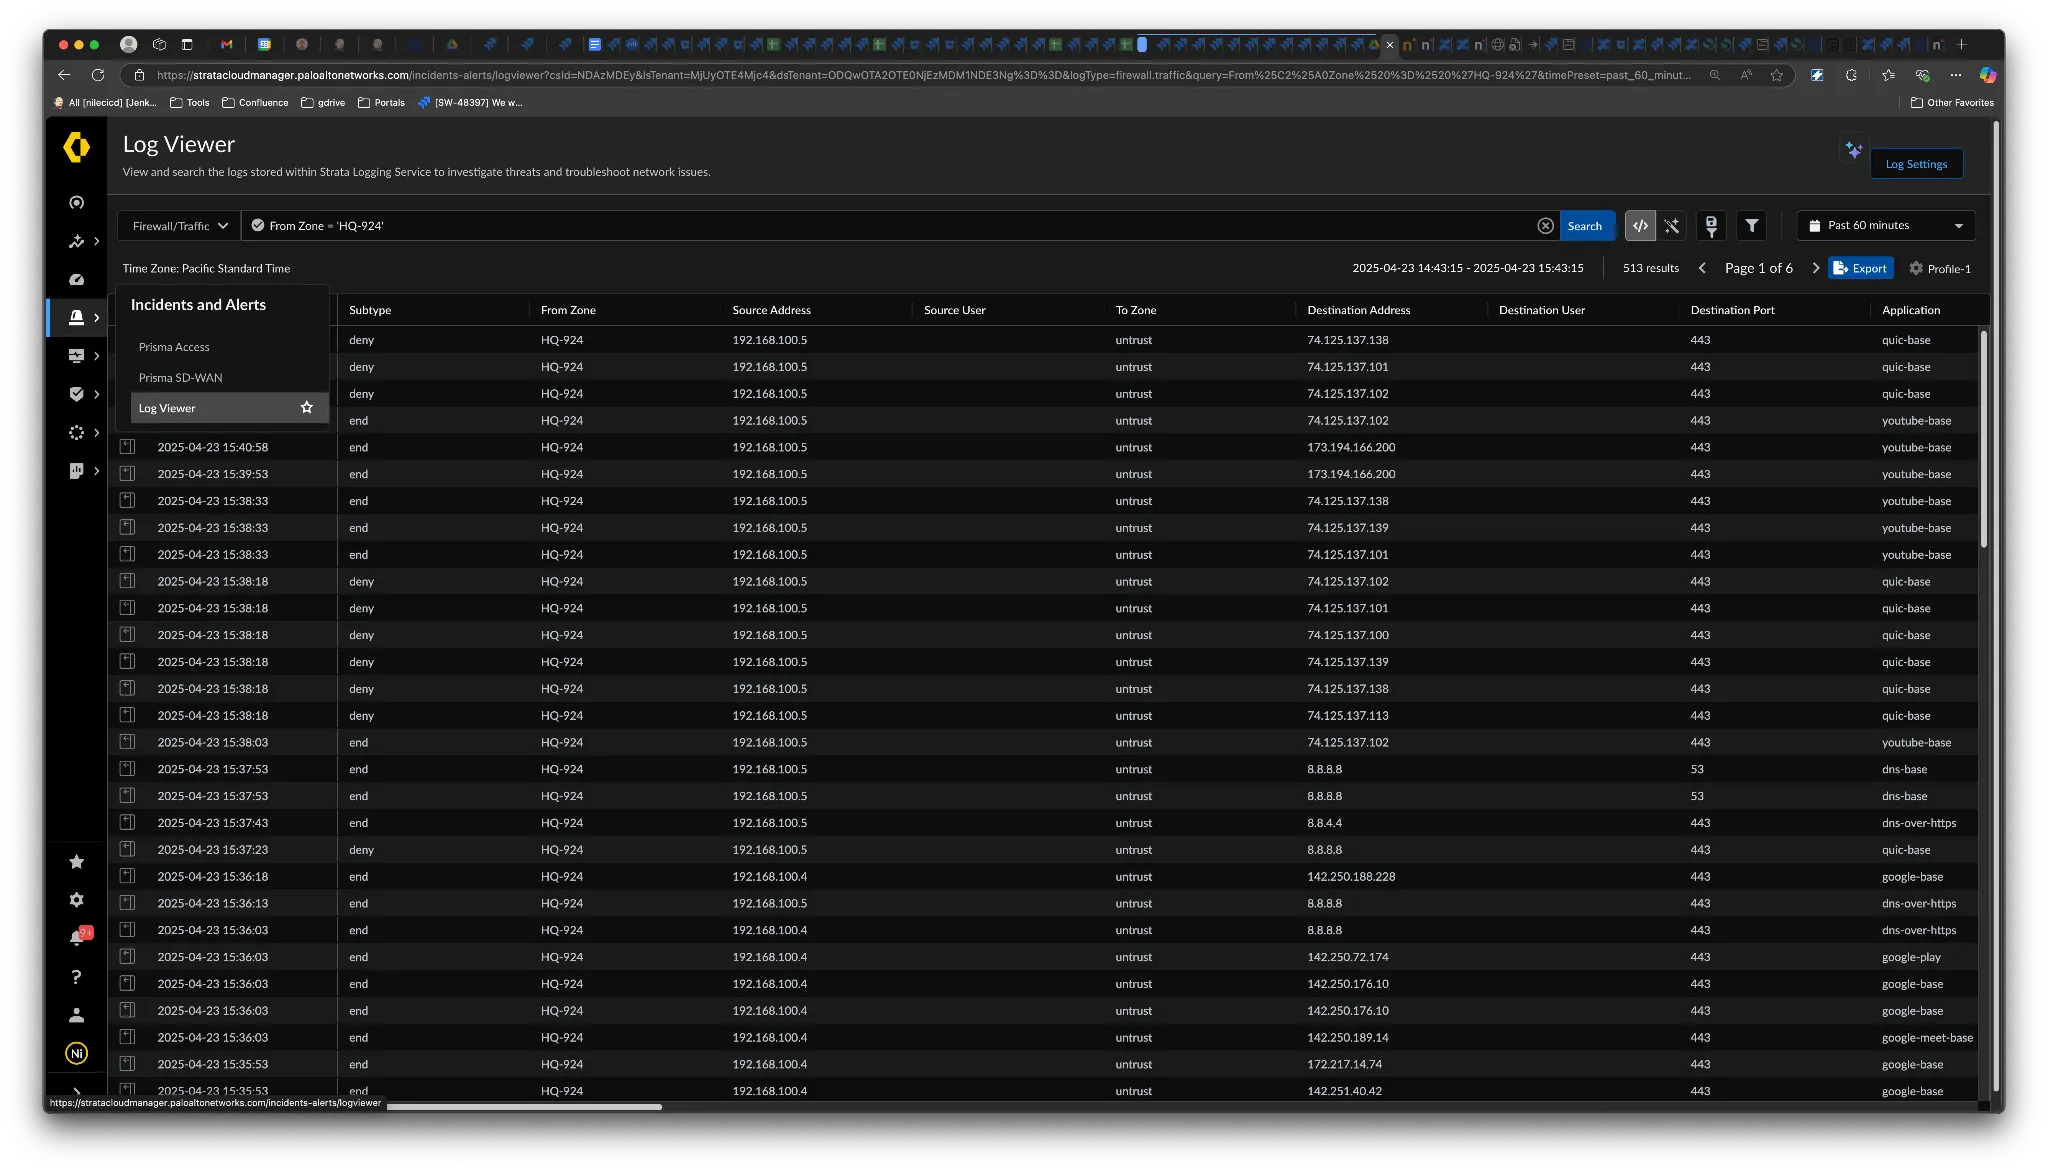Open the Profile-1 column settings
This screenshot has height=1170, width=2048.
pyautogui.click(x=1940, y=268)
